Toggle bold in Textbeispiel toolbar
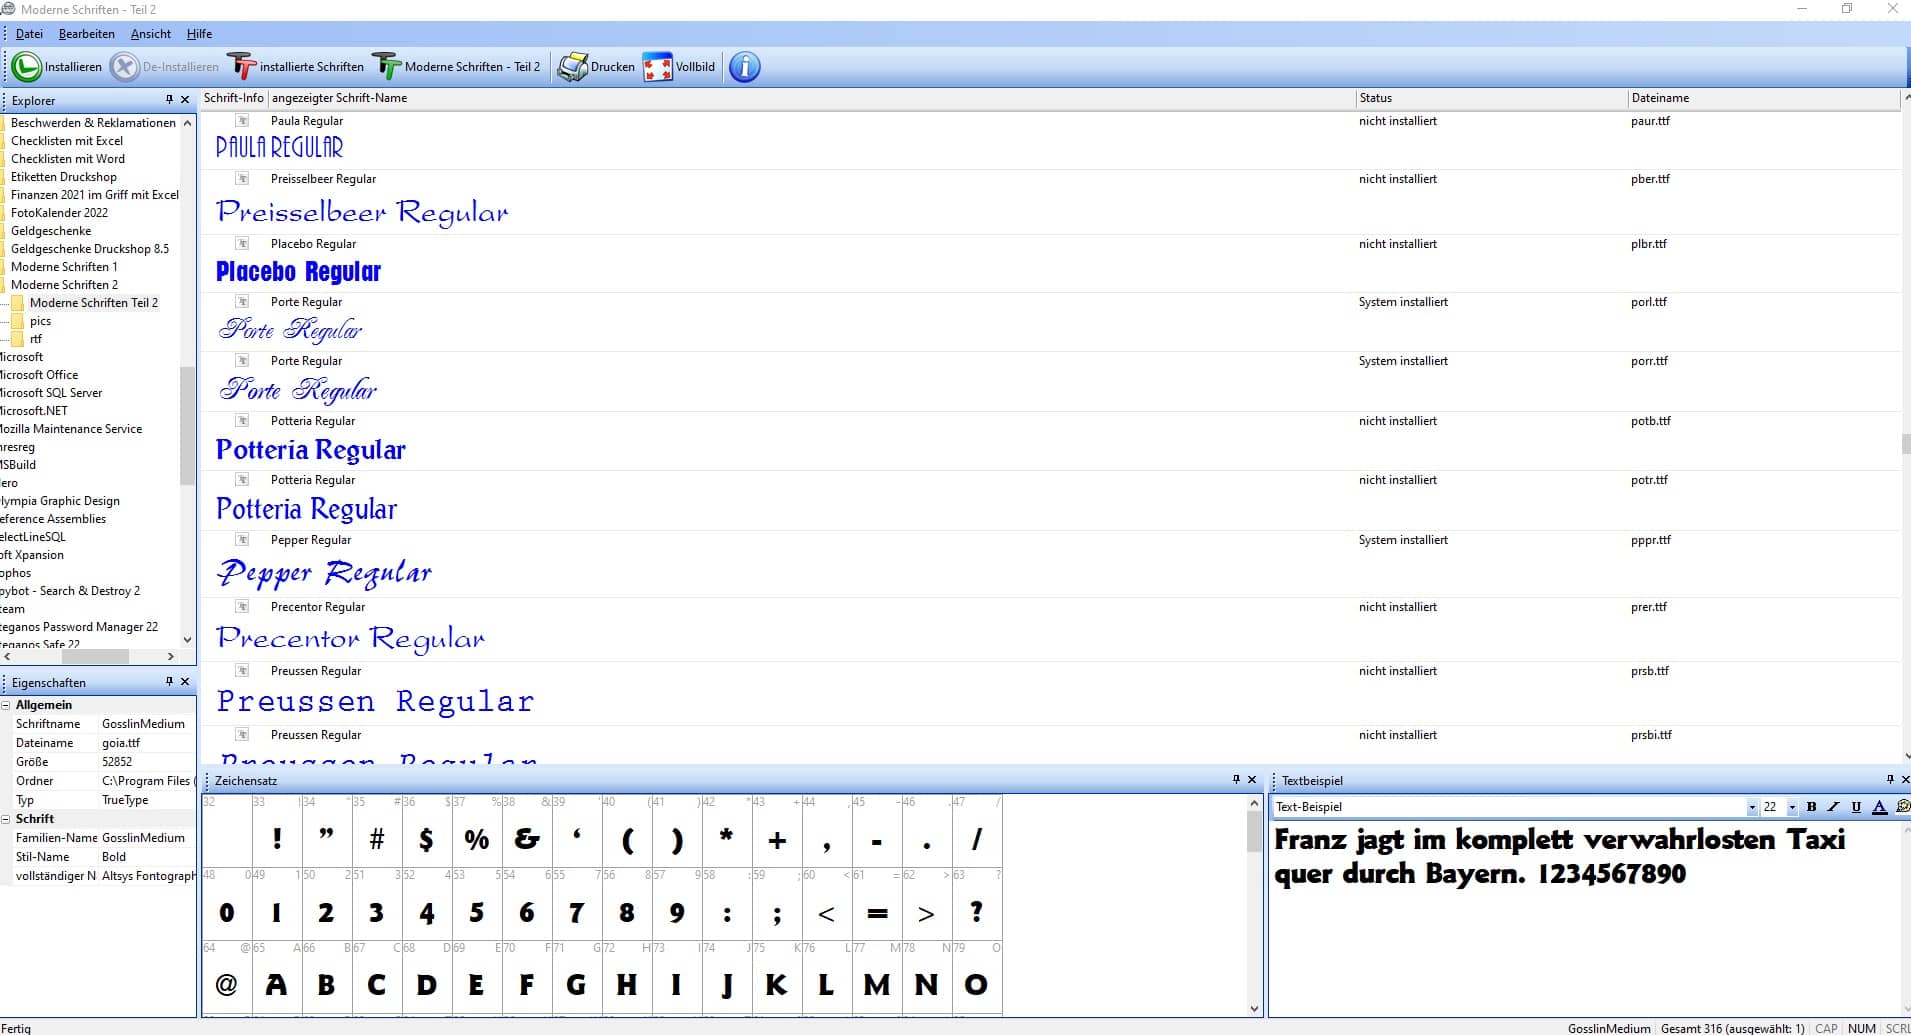 [x=1811, y=807]
